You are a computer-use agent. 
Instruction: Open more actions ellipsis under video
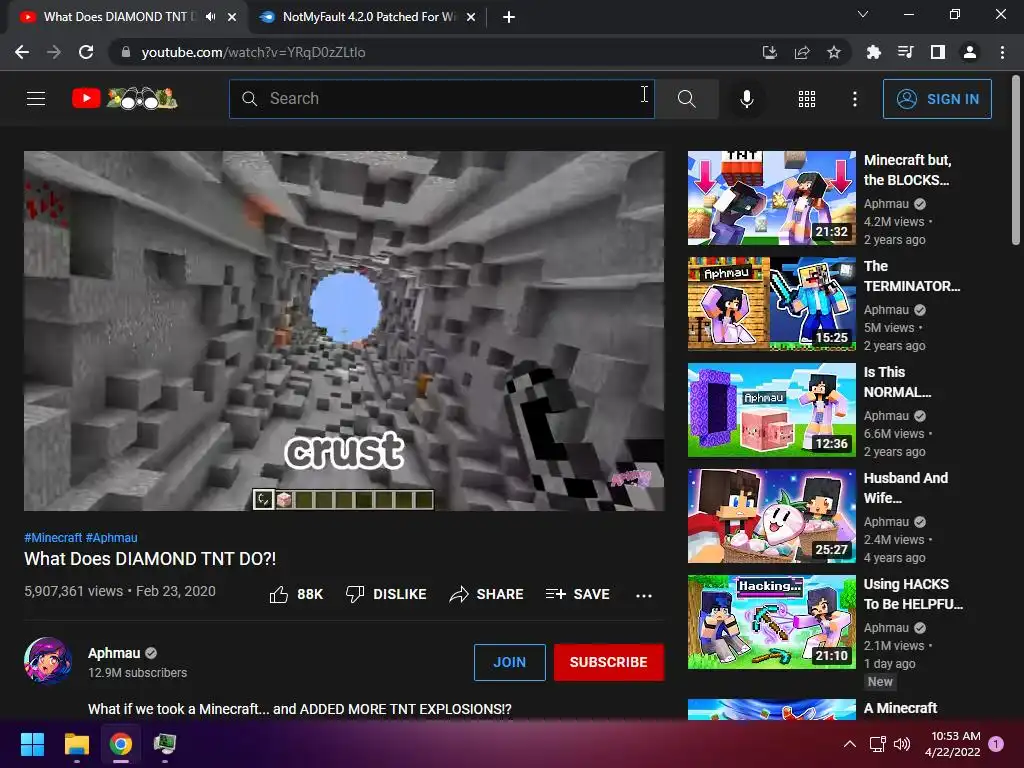pyautogui.click(x=644, y=595)
